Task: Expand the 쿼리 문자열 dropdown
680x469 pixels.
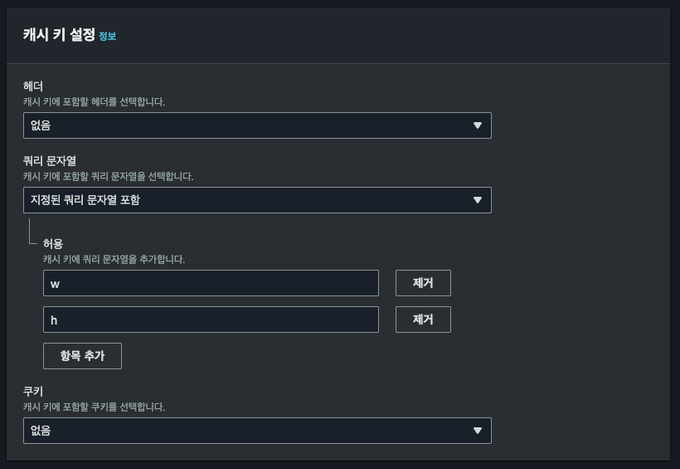Action: coord(257,200)
